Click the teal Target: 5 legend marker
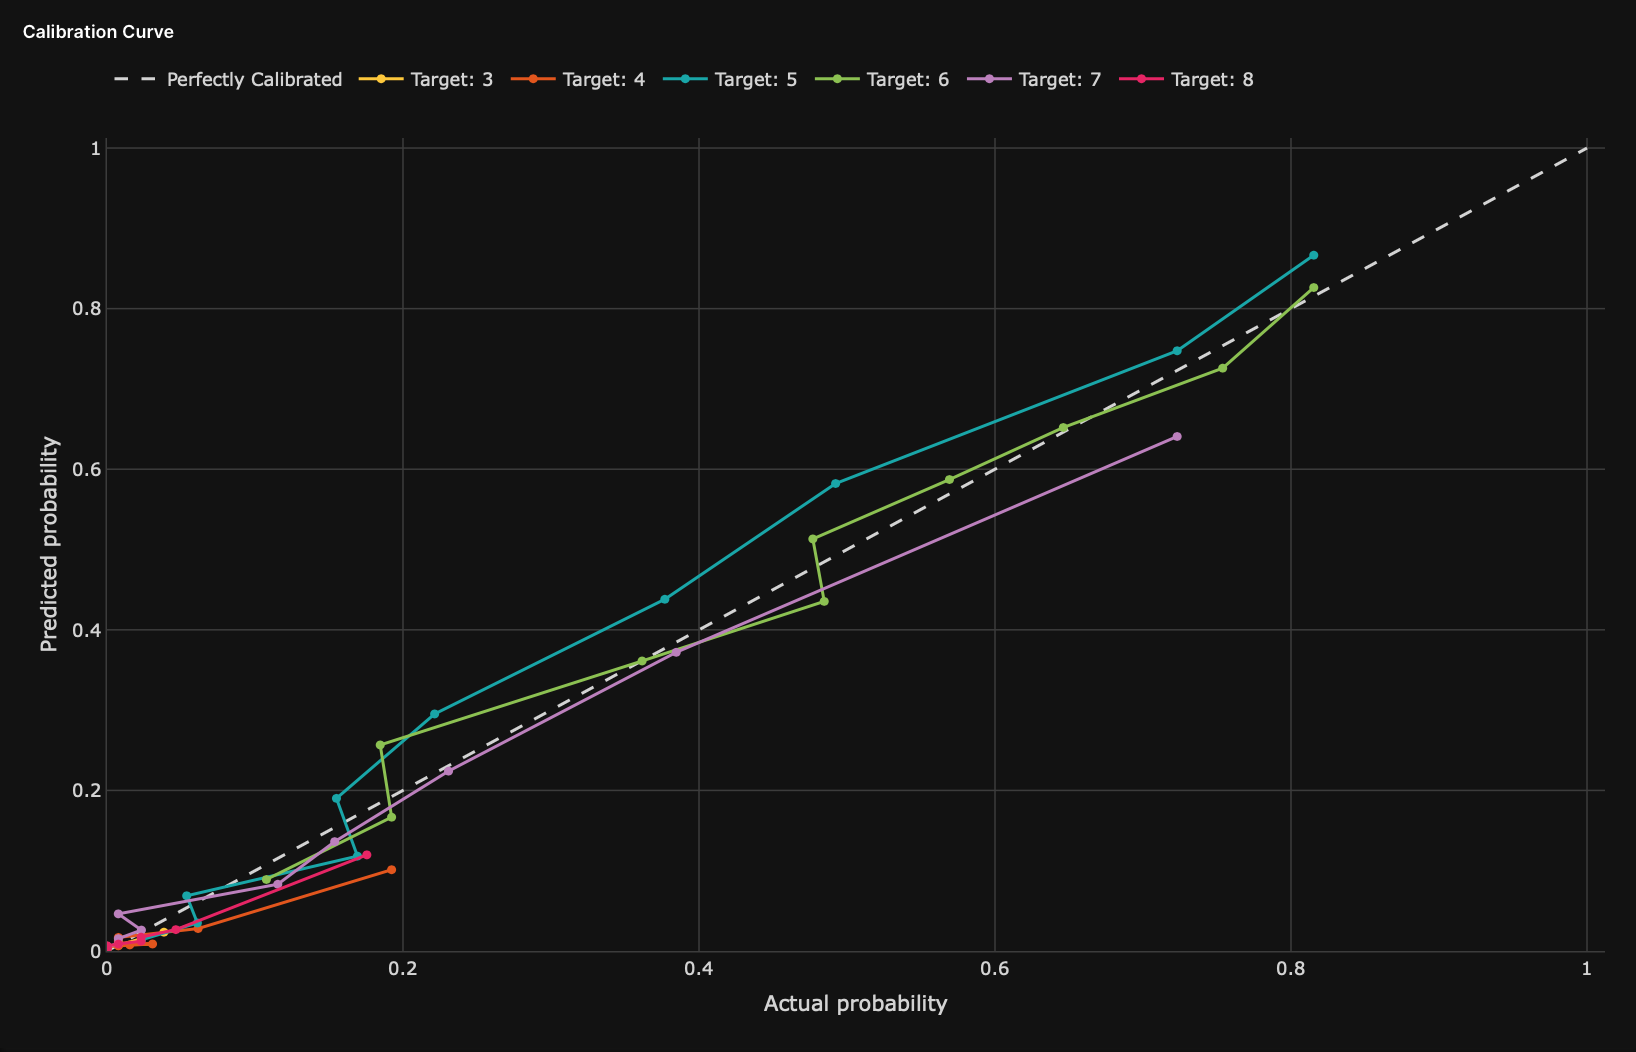 [686, 79]
